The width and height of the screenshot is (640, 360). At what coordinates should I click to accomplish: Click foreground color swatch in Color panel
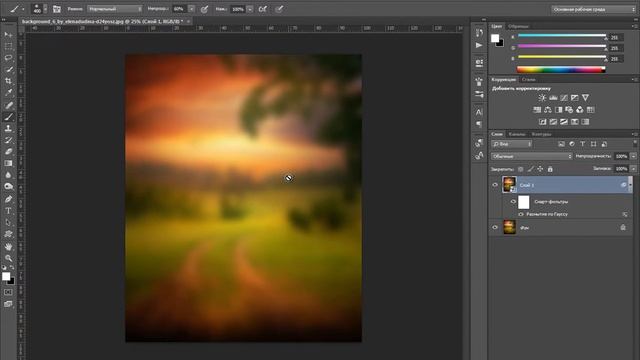click(495, 38)
